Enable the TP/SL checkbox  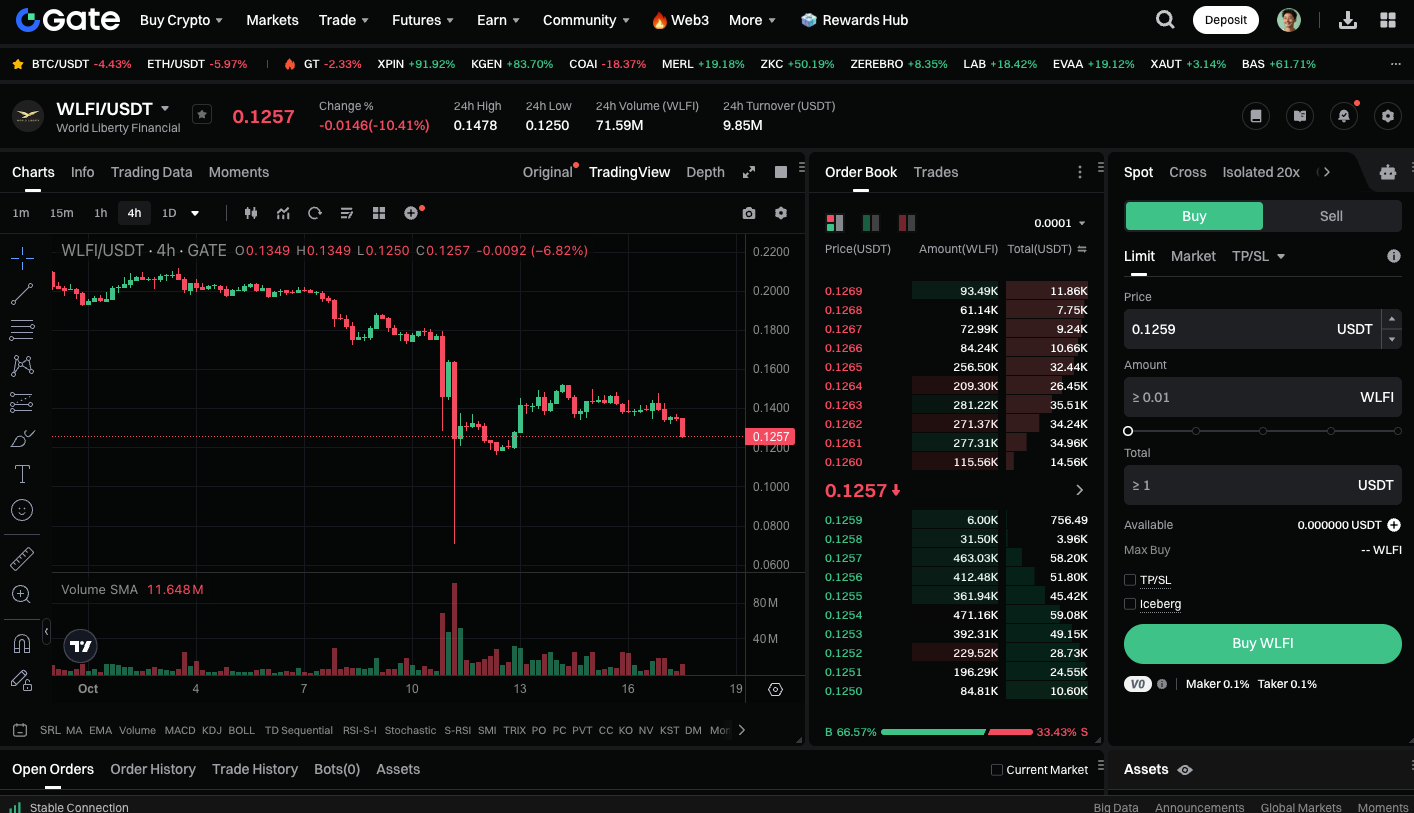tap(1130, 580)
